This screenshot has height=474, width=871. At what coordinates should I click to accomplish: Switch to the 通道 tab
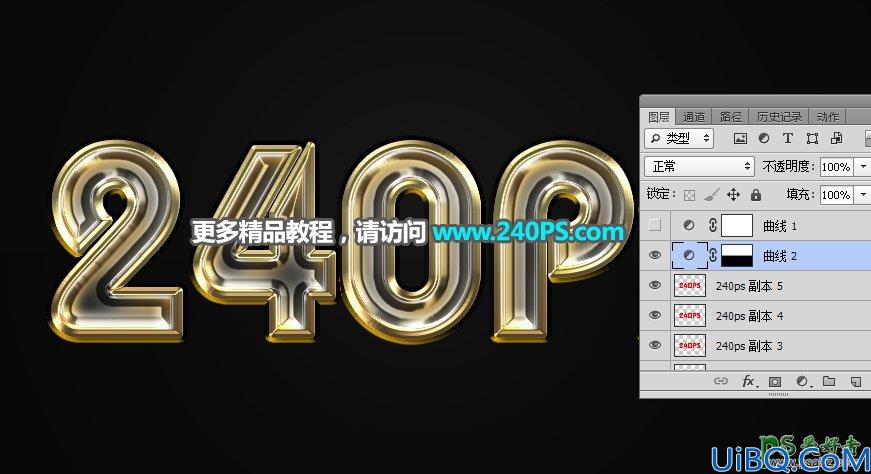coord(693,117)
